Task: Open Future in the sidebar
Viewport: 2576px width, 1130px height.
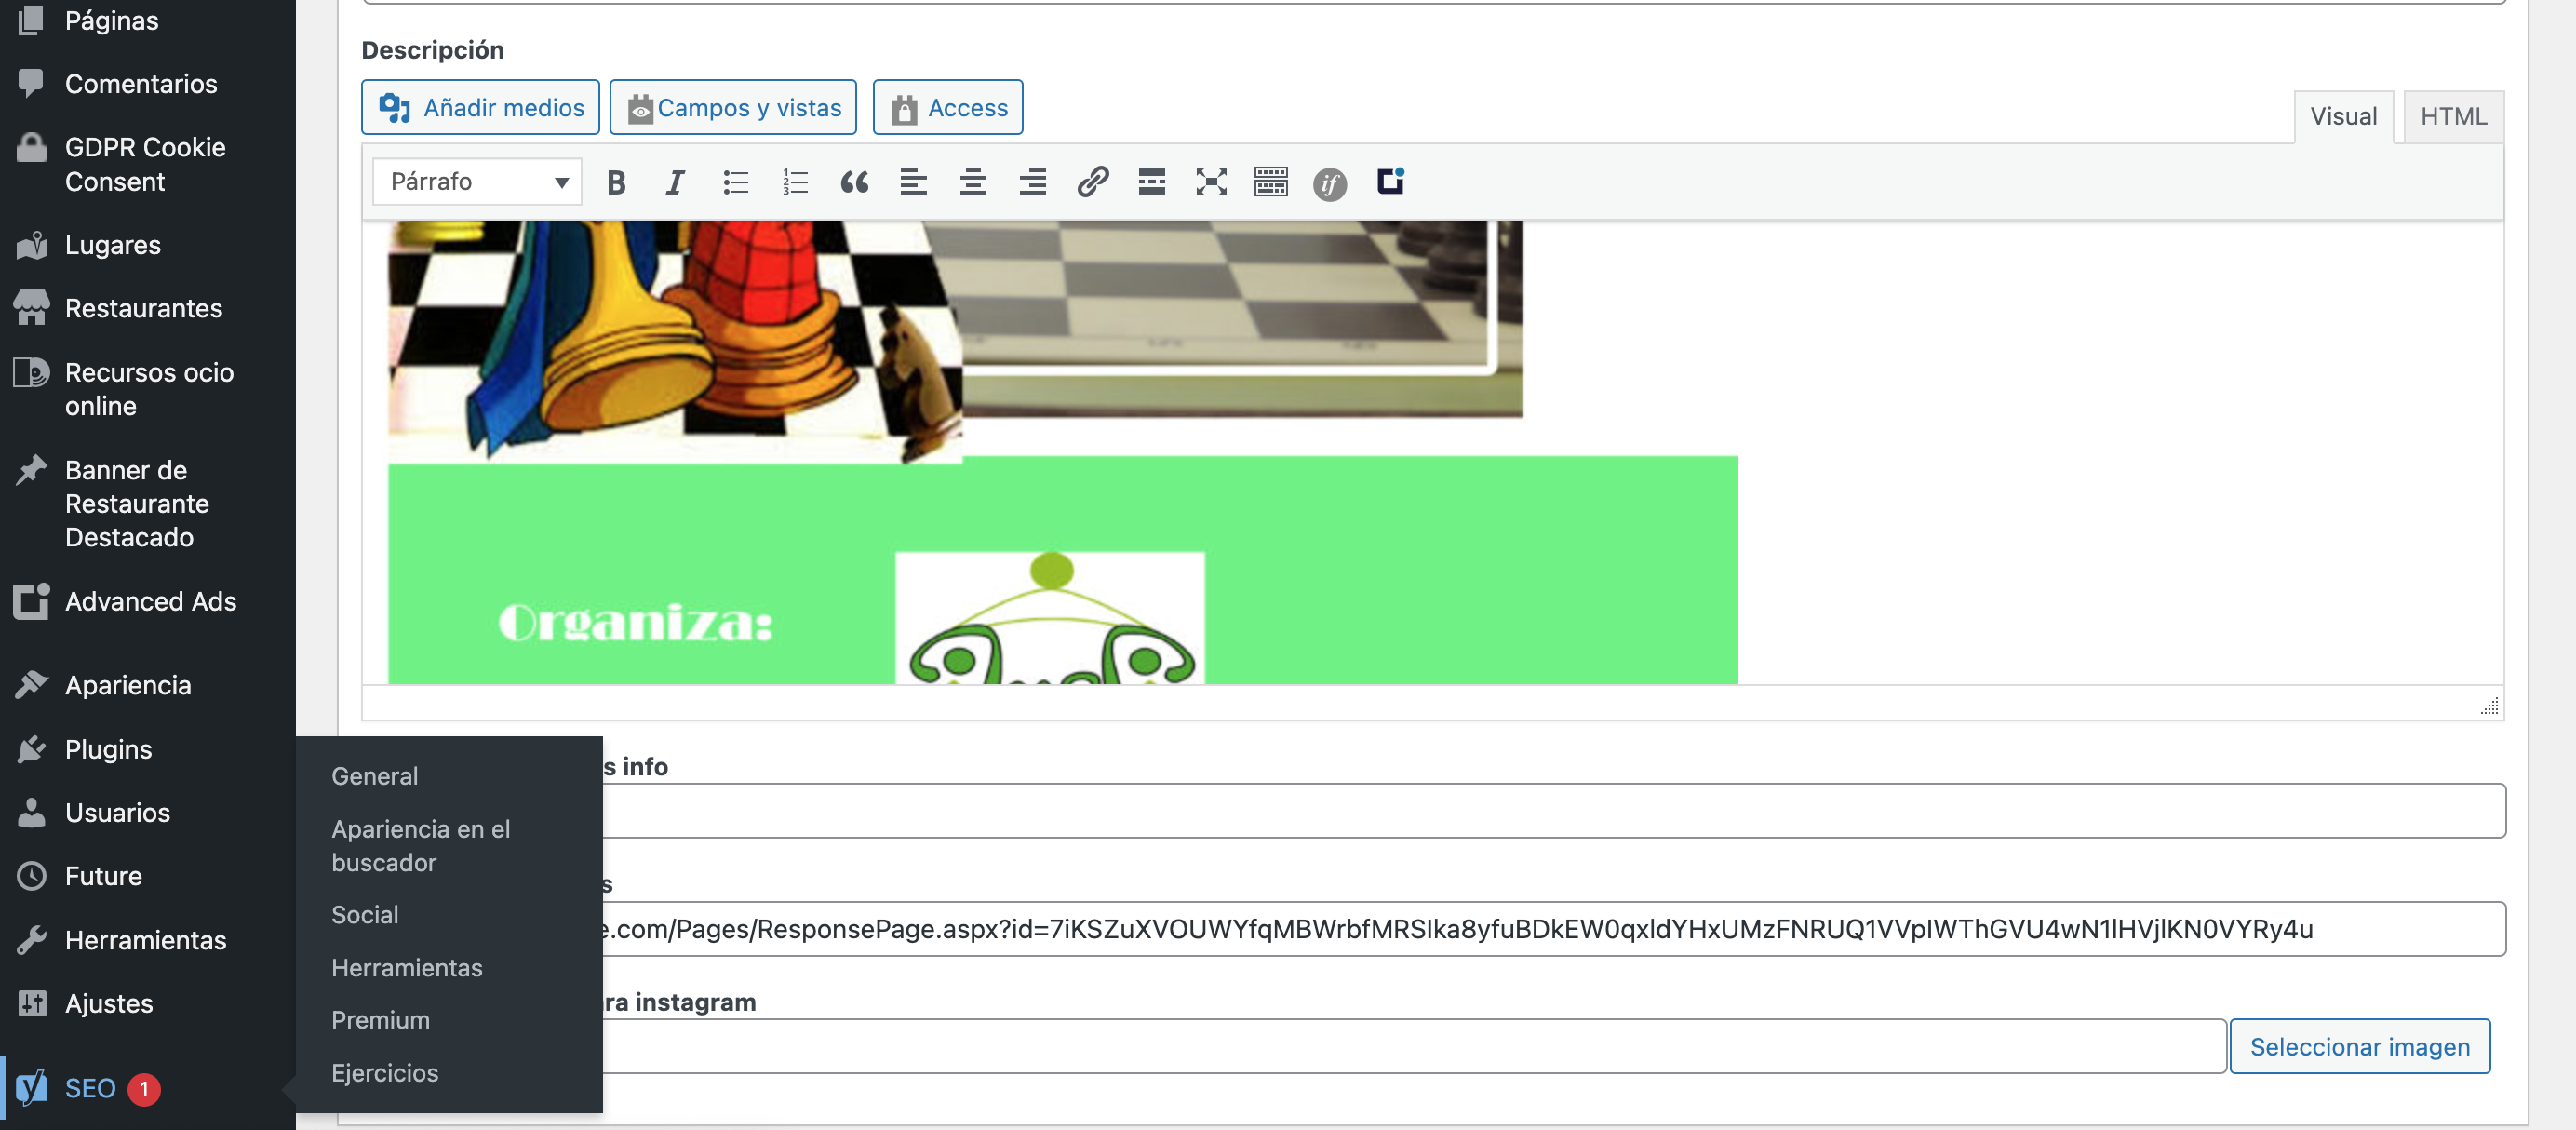Action: tap(104, 876)
